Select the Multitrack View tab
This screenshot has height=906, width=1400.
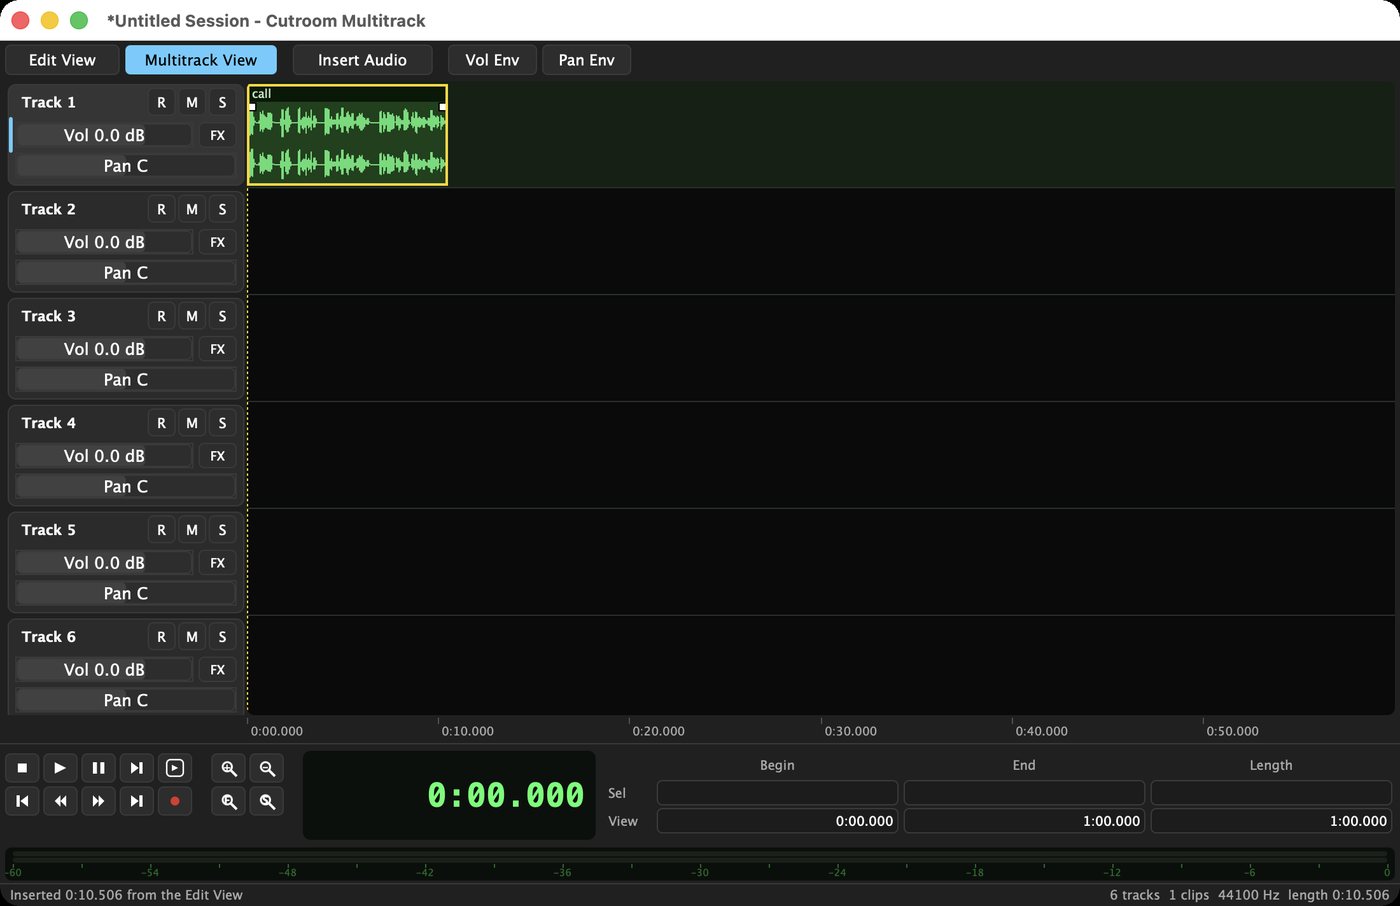click(x=201, y=60)
